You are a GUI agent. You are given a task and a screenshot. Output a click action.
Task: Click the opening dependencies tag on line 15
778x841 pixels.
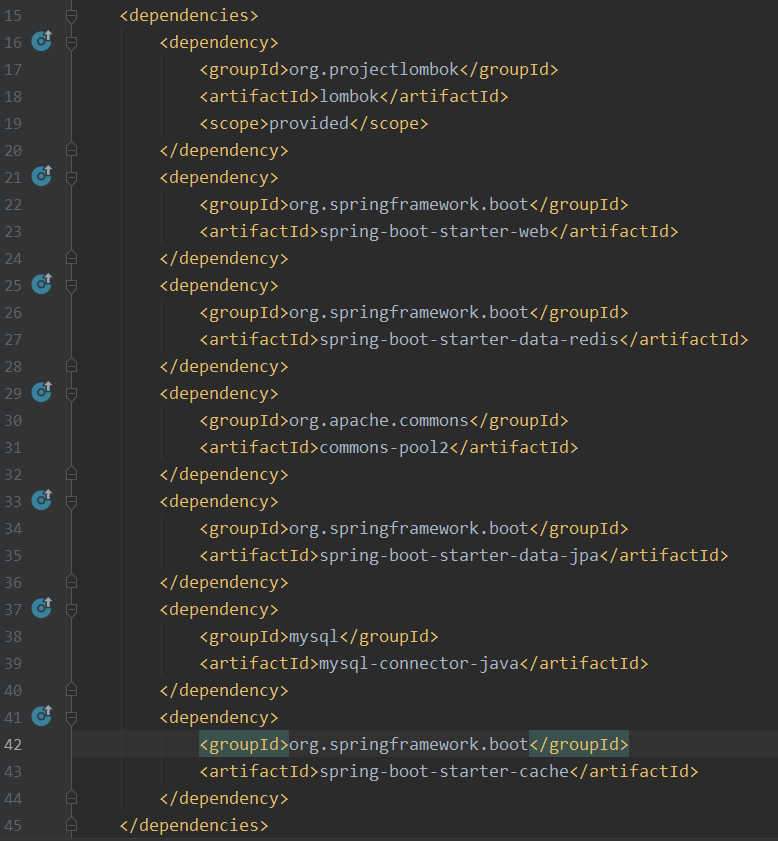[189, 16]
